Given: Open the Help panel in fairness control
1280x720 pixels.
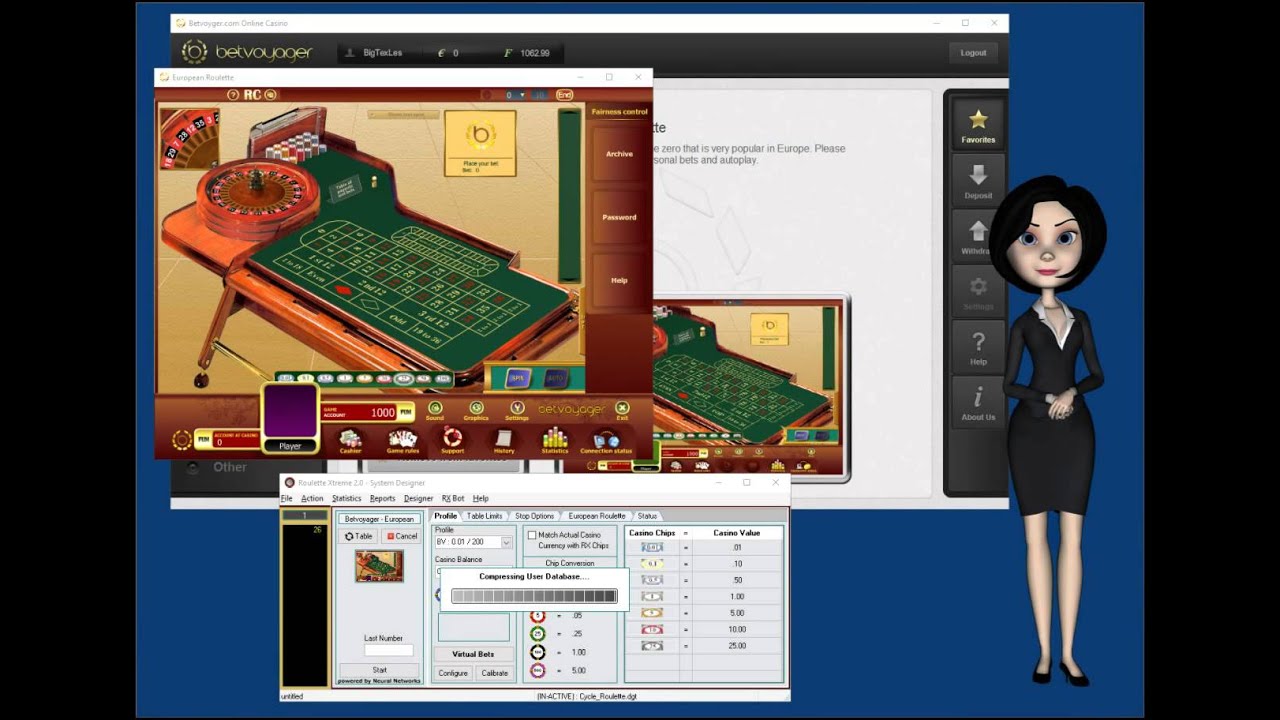Looking at the screenshot, I should [x=619, y=280].
